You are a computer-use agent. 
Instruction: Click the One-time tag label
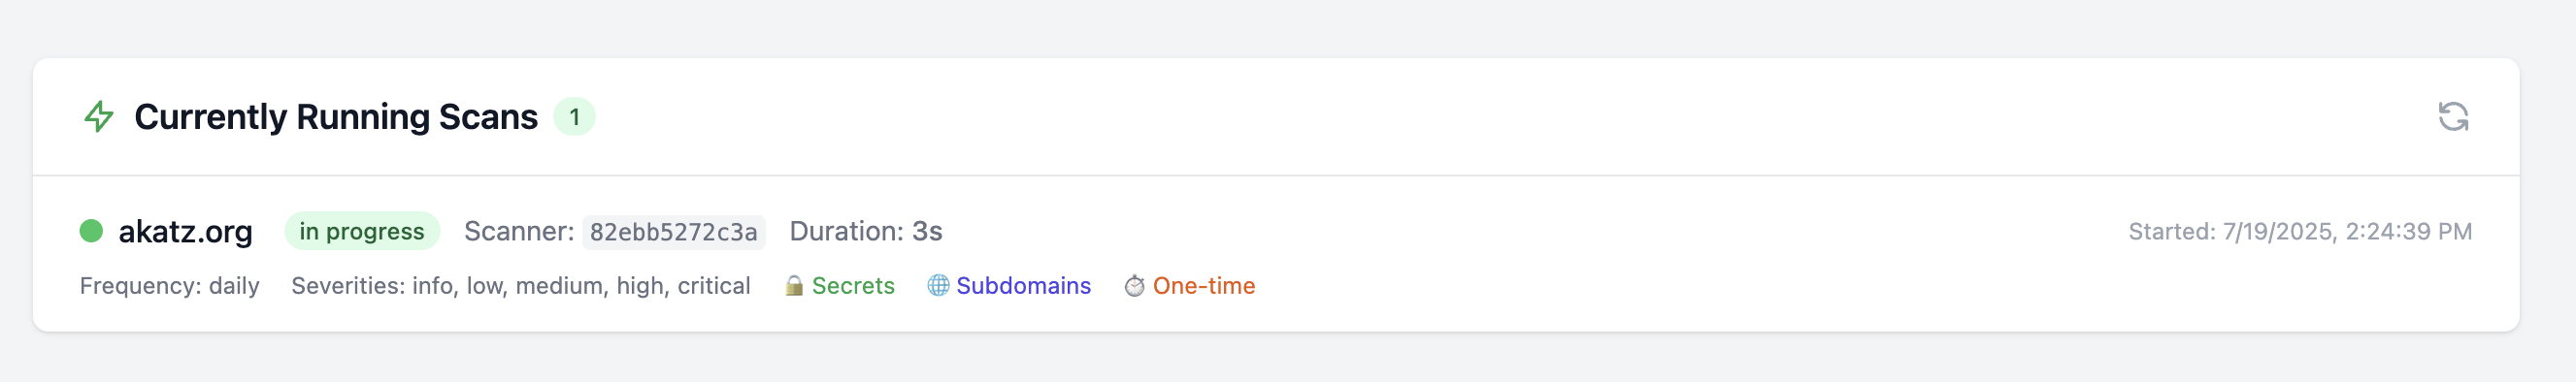(1203, 286)
